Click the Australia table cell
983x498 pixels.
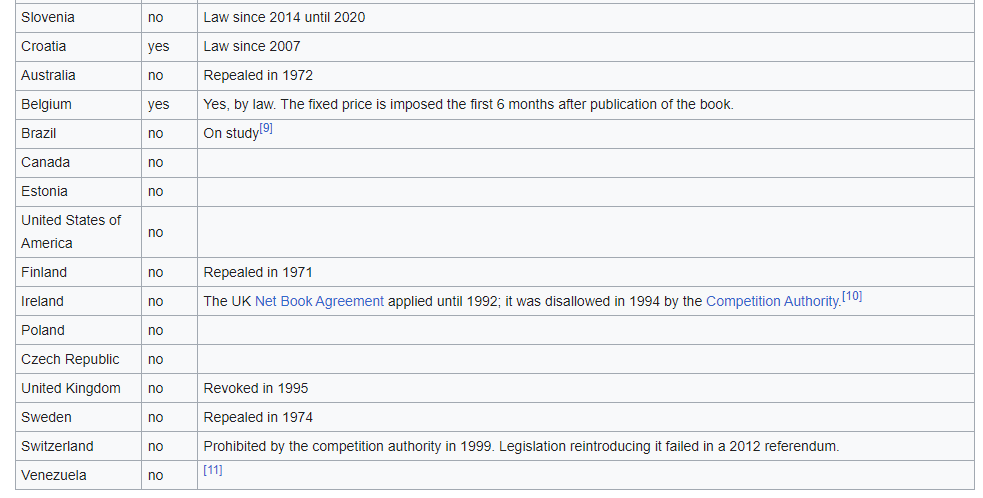coord(78,76)
